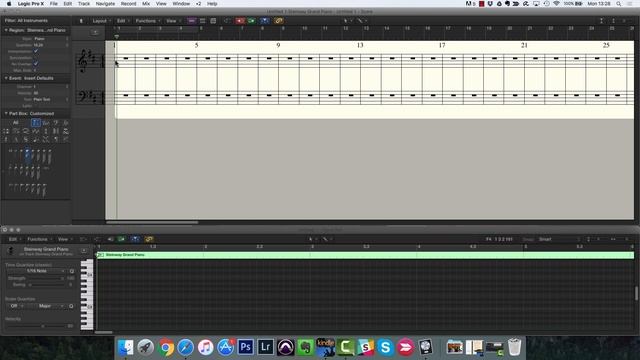This screenshot has width=640, height=360.
Task: Collapse the Part Box section
Action: [6, 113]
